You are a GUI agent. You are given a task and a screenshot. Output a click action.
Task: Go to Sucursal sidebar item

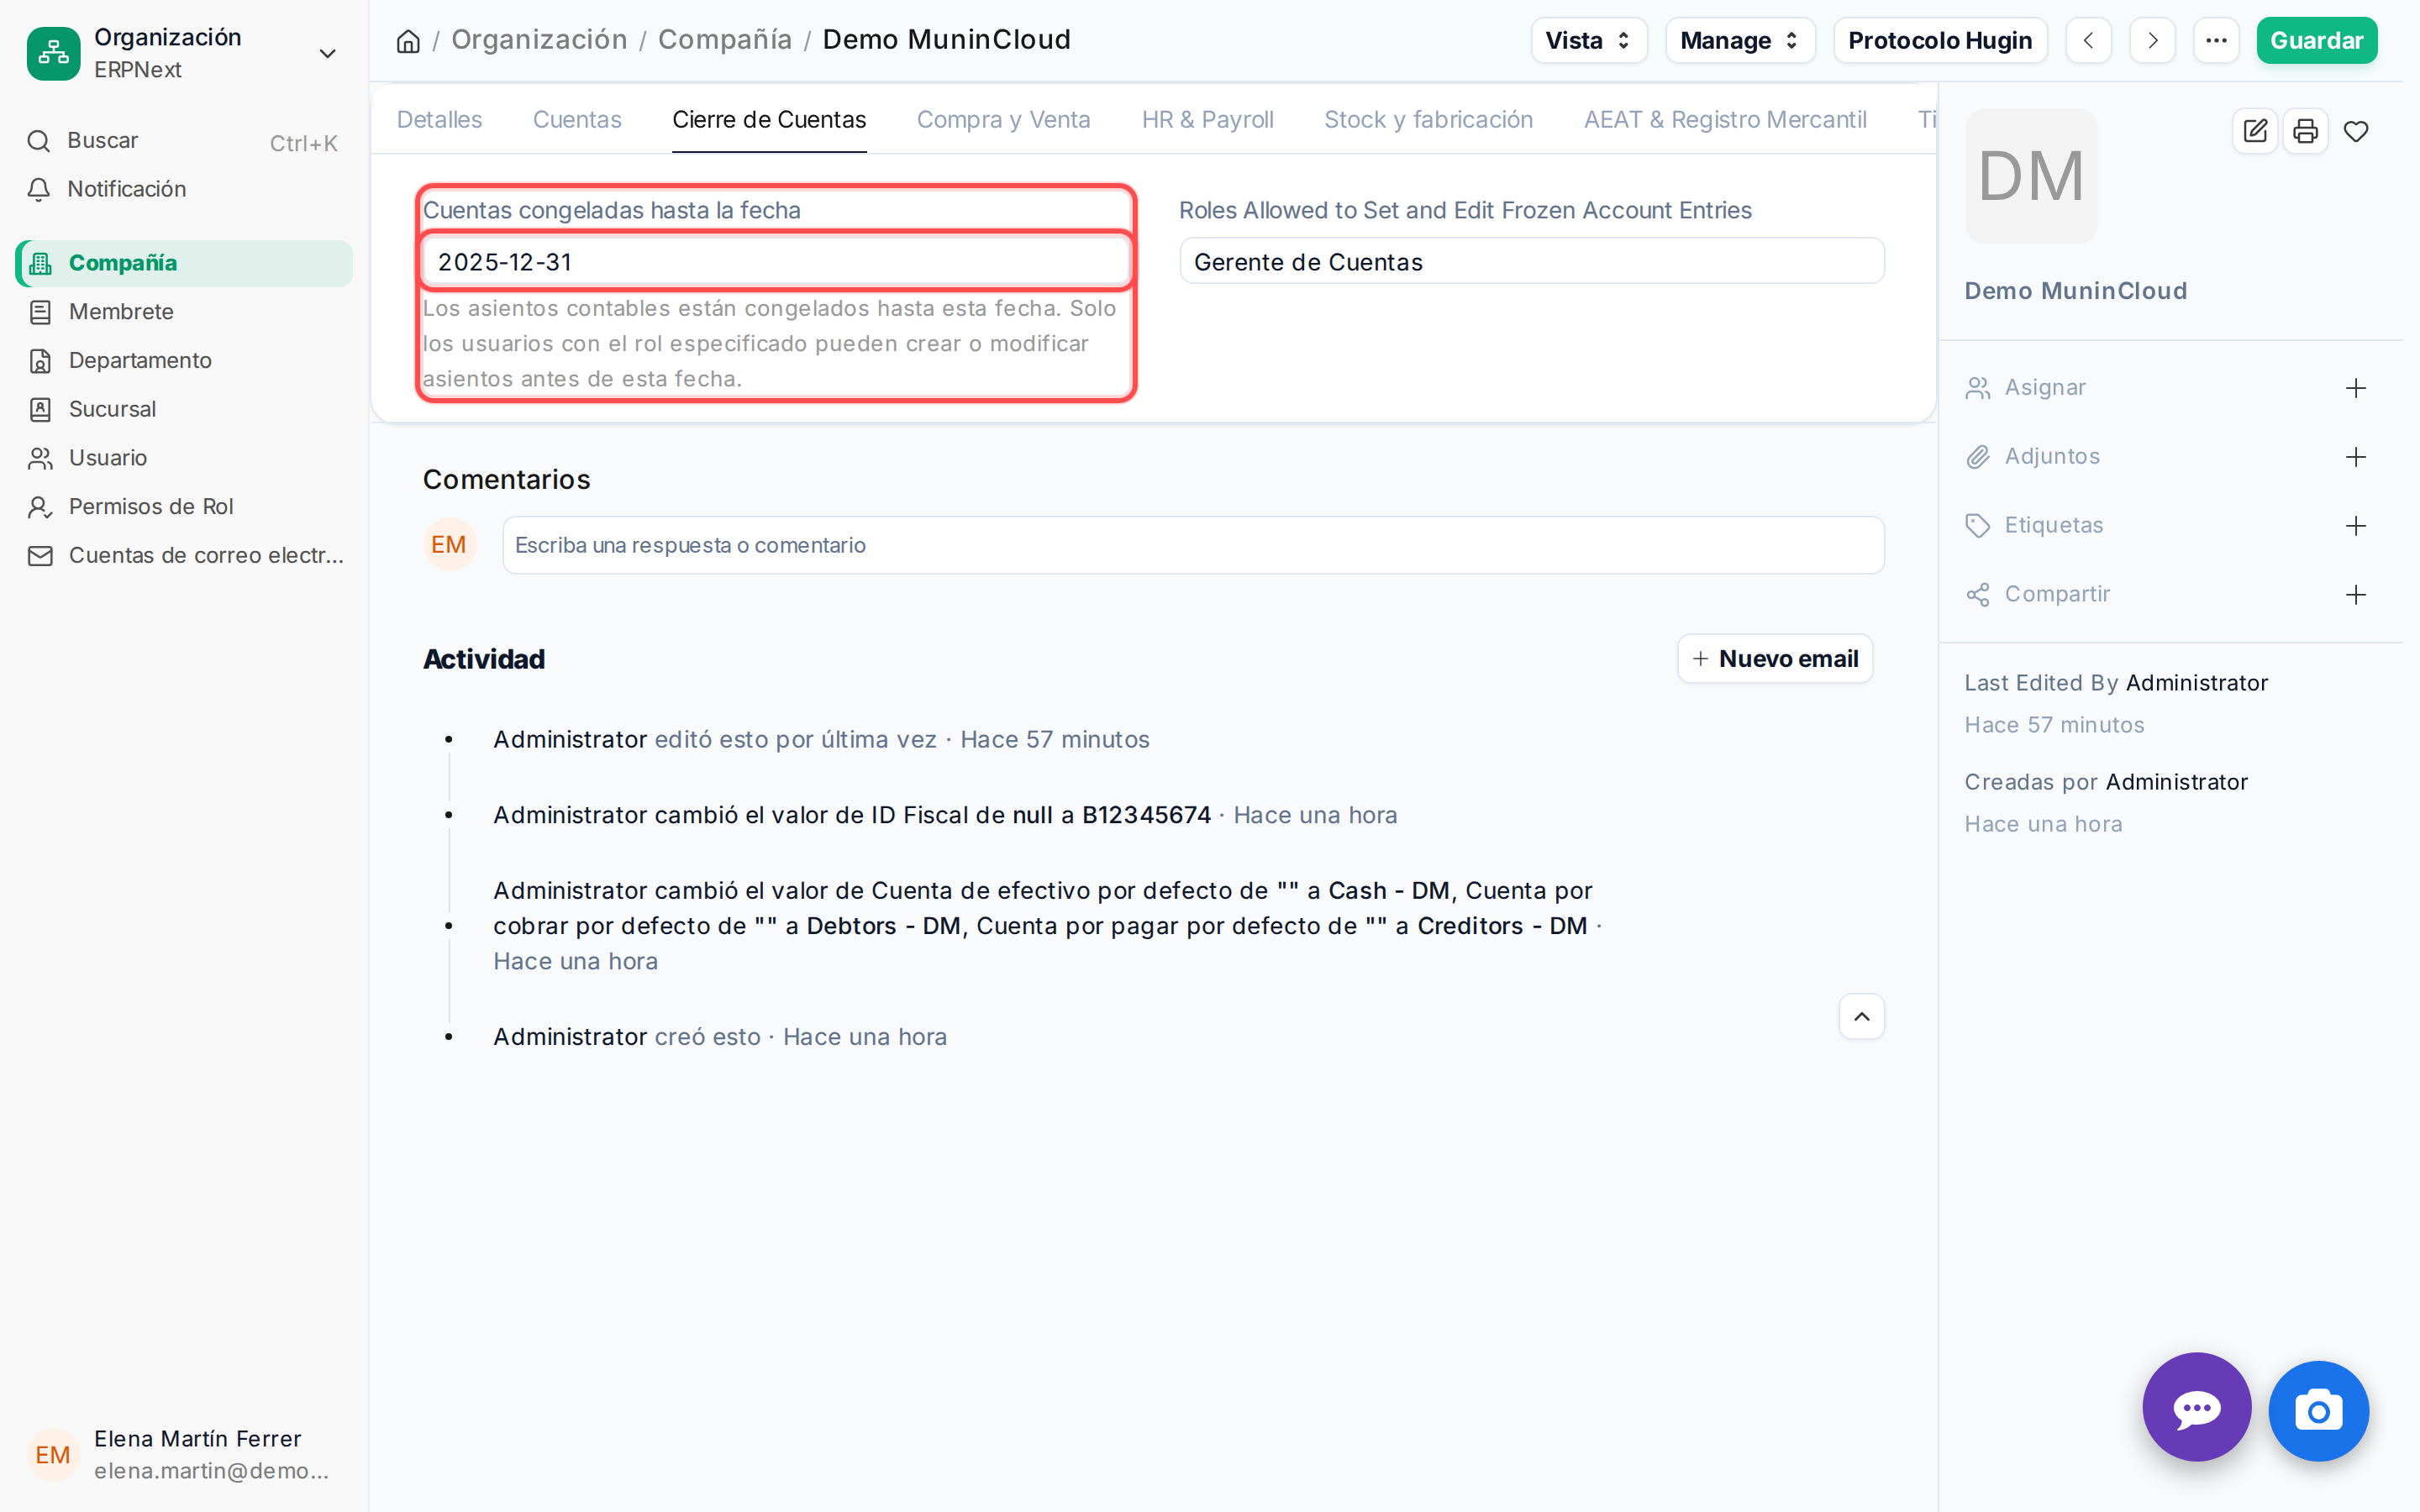coord(184,409)
